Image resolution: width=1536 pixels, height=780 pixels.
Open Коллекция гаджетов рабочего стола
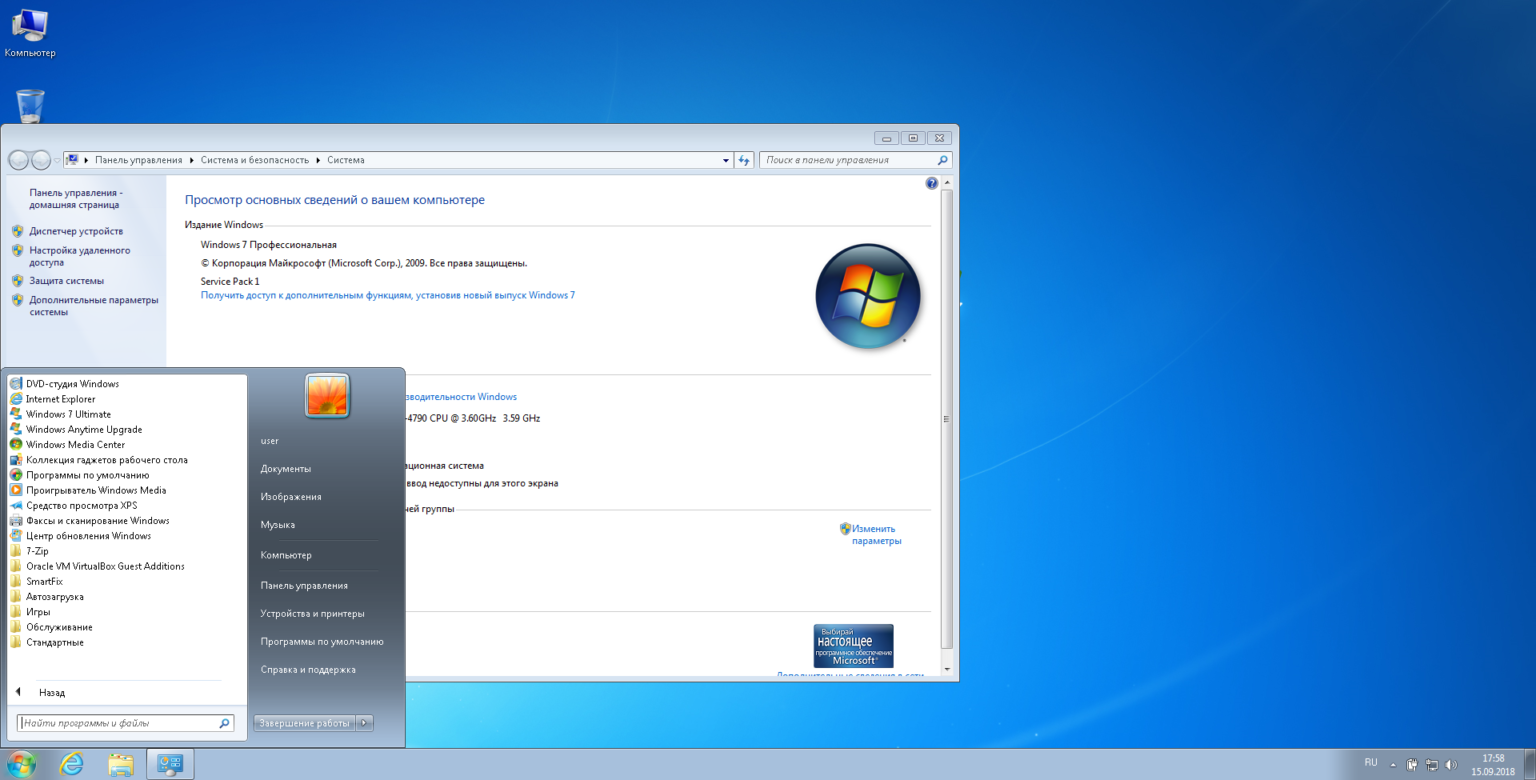pos(106,460)
